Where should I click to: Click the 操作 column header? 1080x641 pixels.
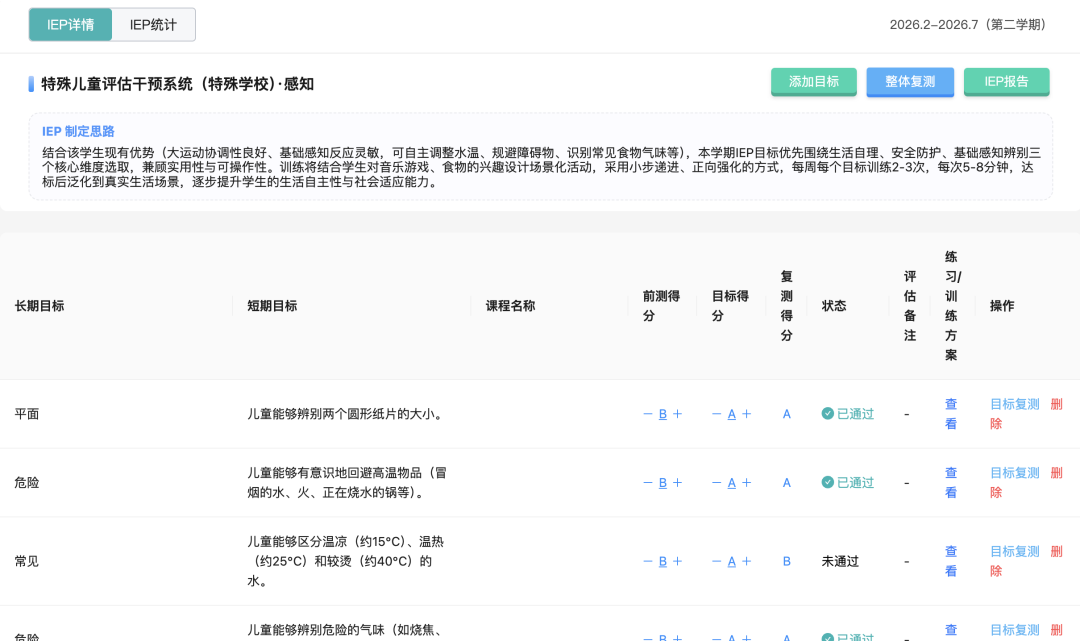coord(1002,306)
